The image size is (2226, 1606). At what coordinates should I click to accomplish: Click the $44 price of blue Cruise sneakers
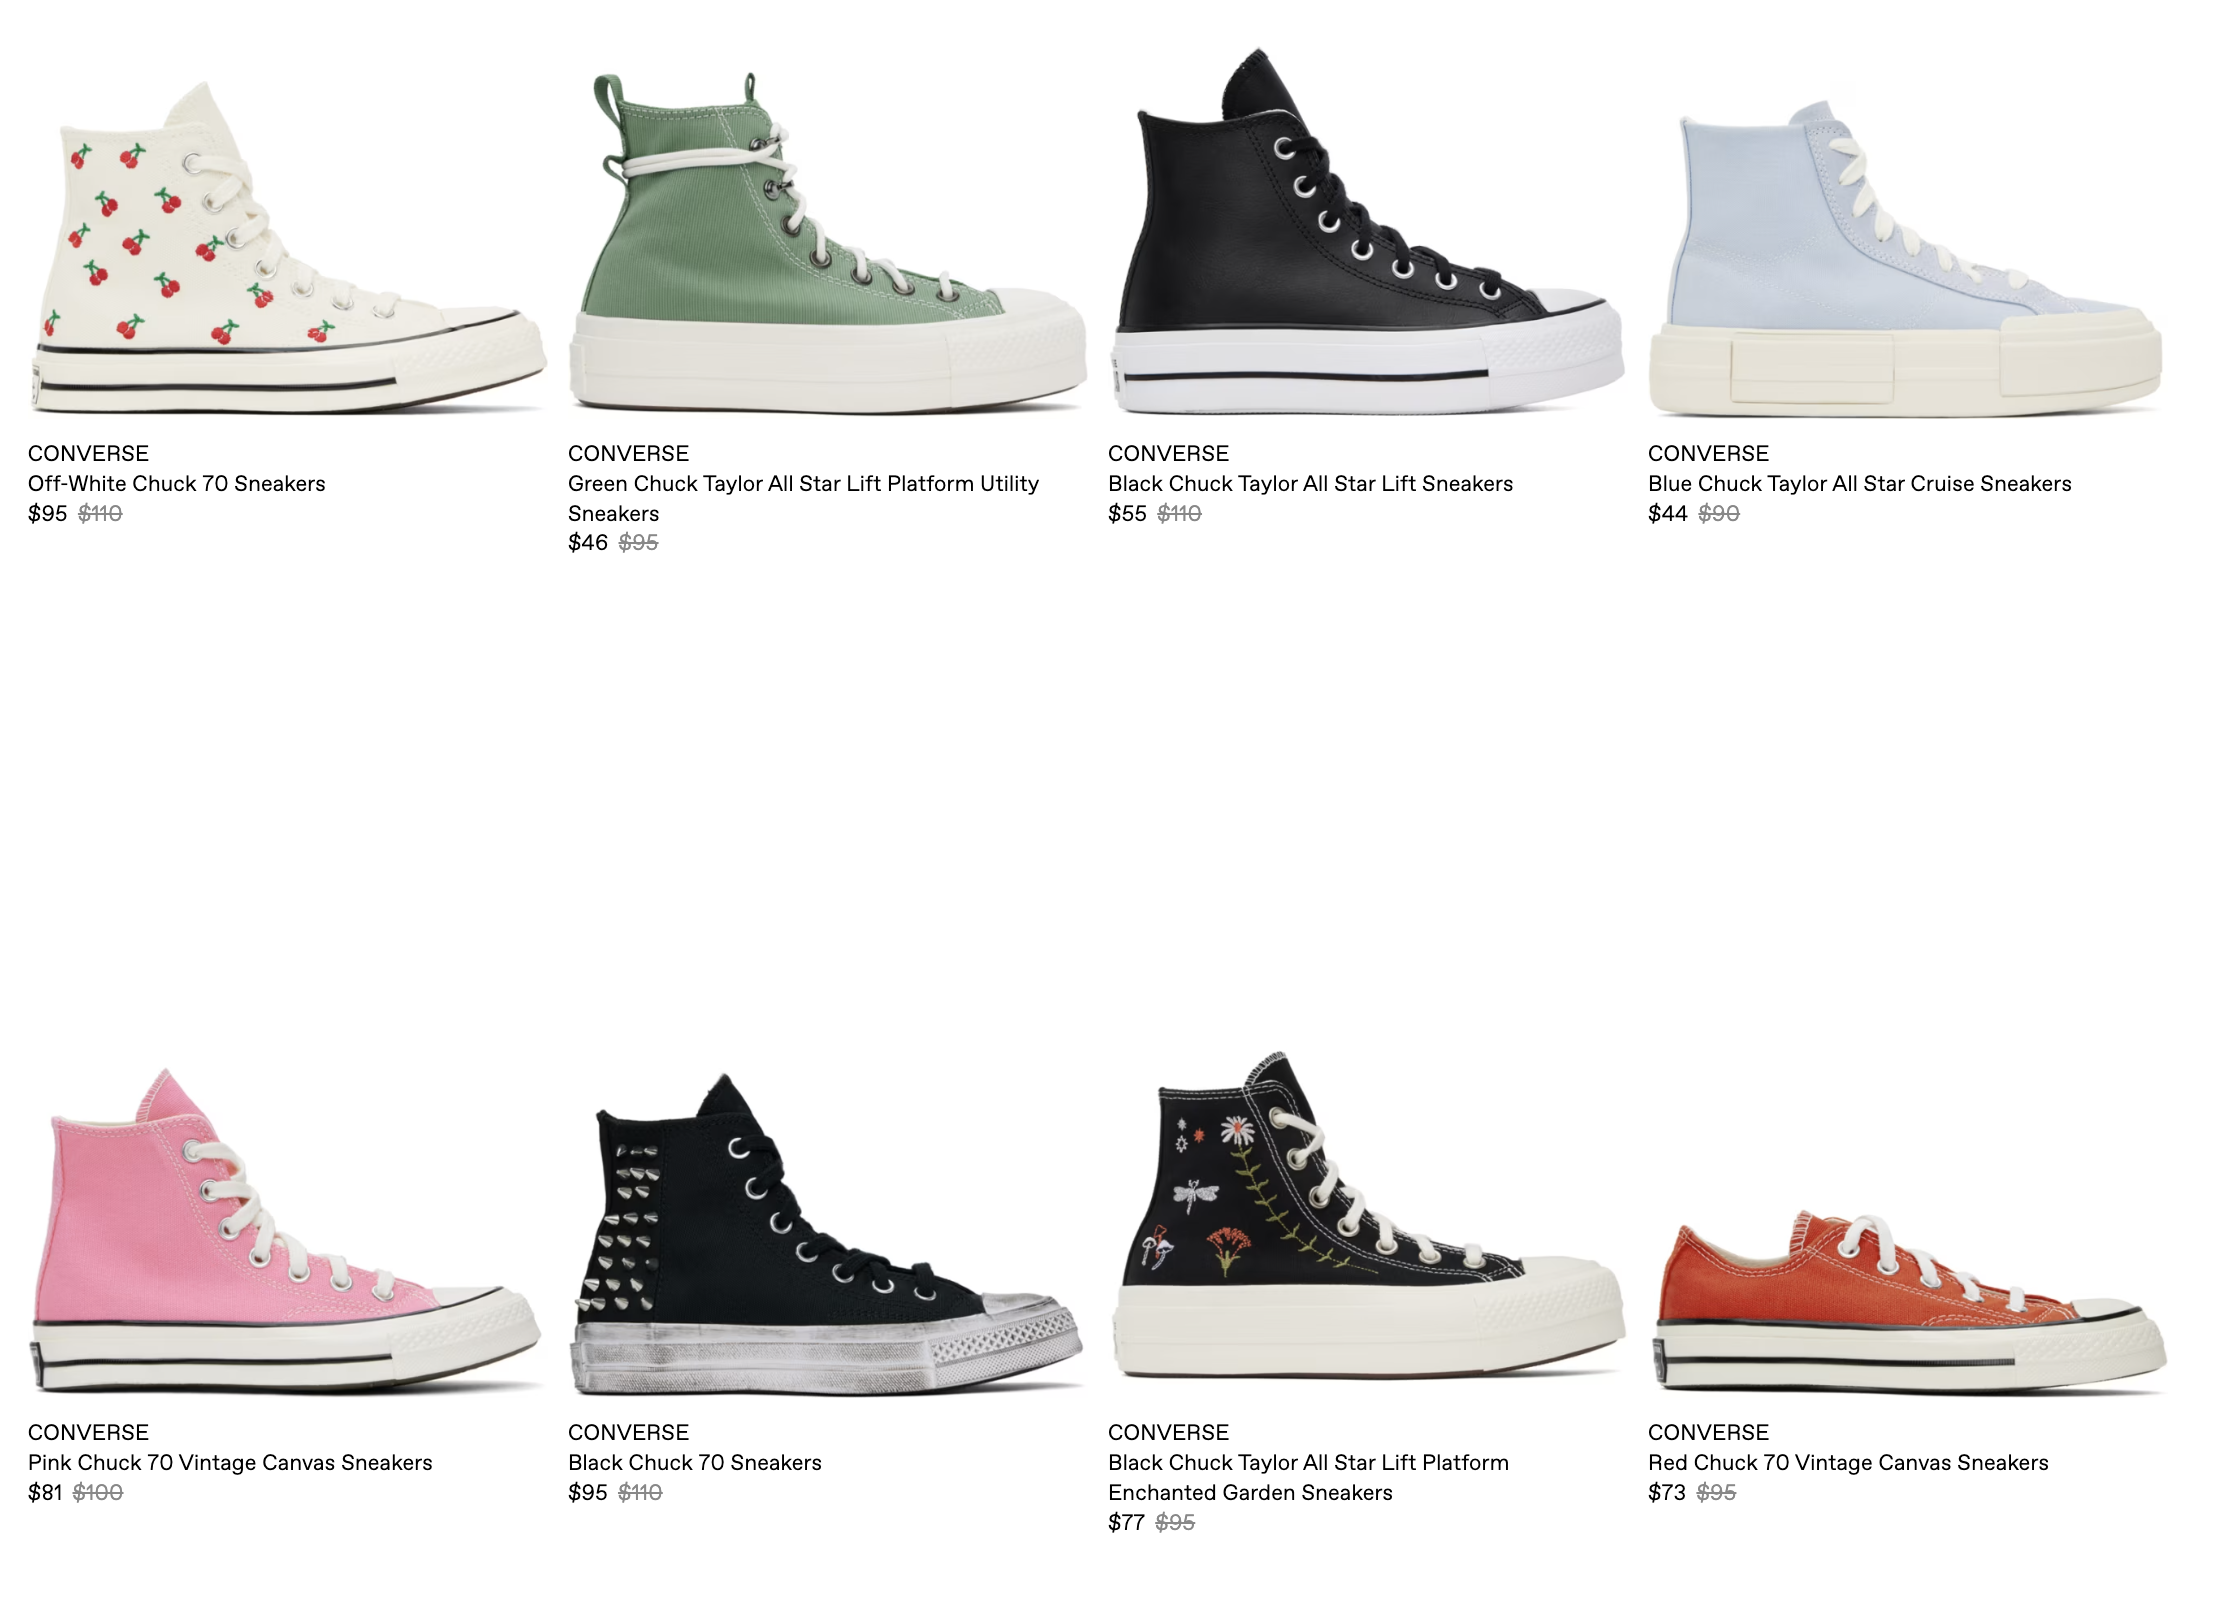point(1667,514)
